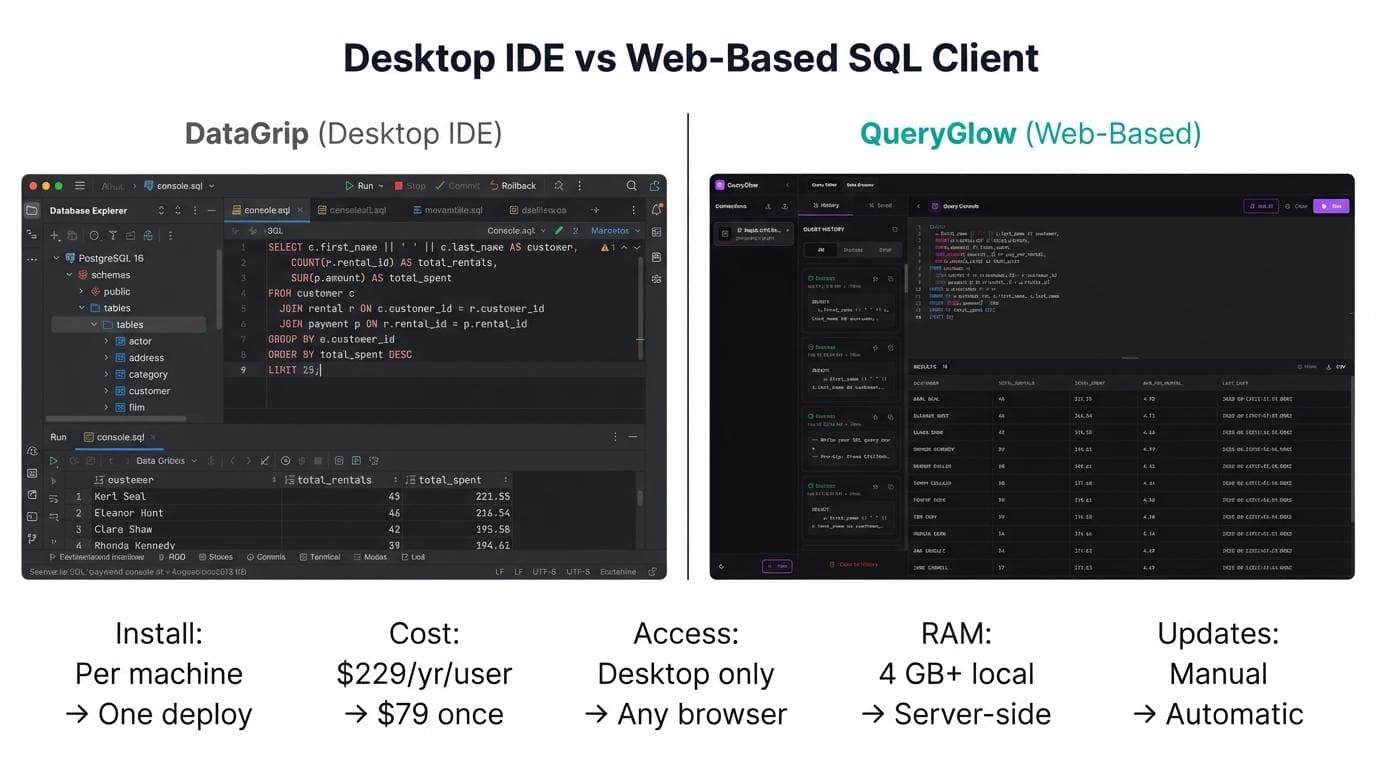The height and width of the screenshot is (768, 1376).
Task: Select the All filter in Query History
Action: pyautogui.click(x=822, y=250)
